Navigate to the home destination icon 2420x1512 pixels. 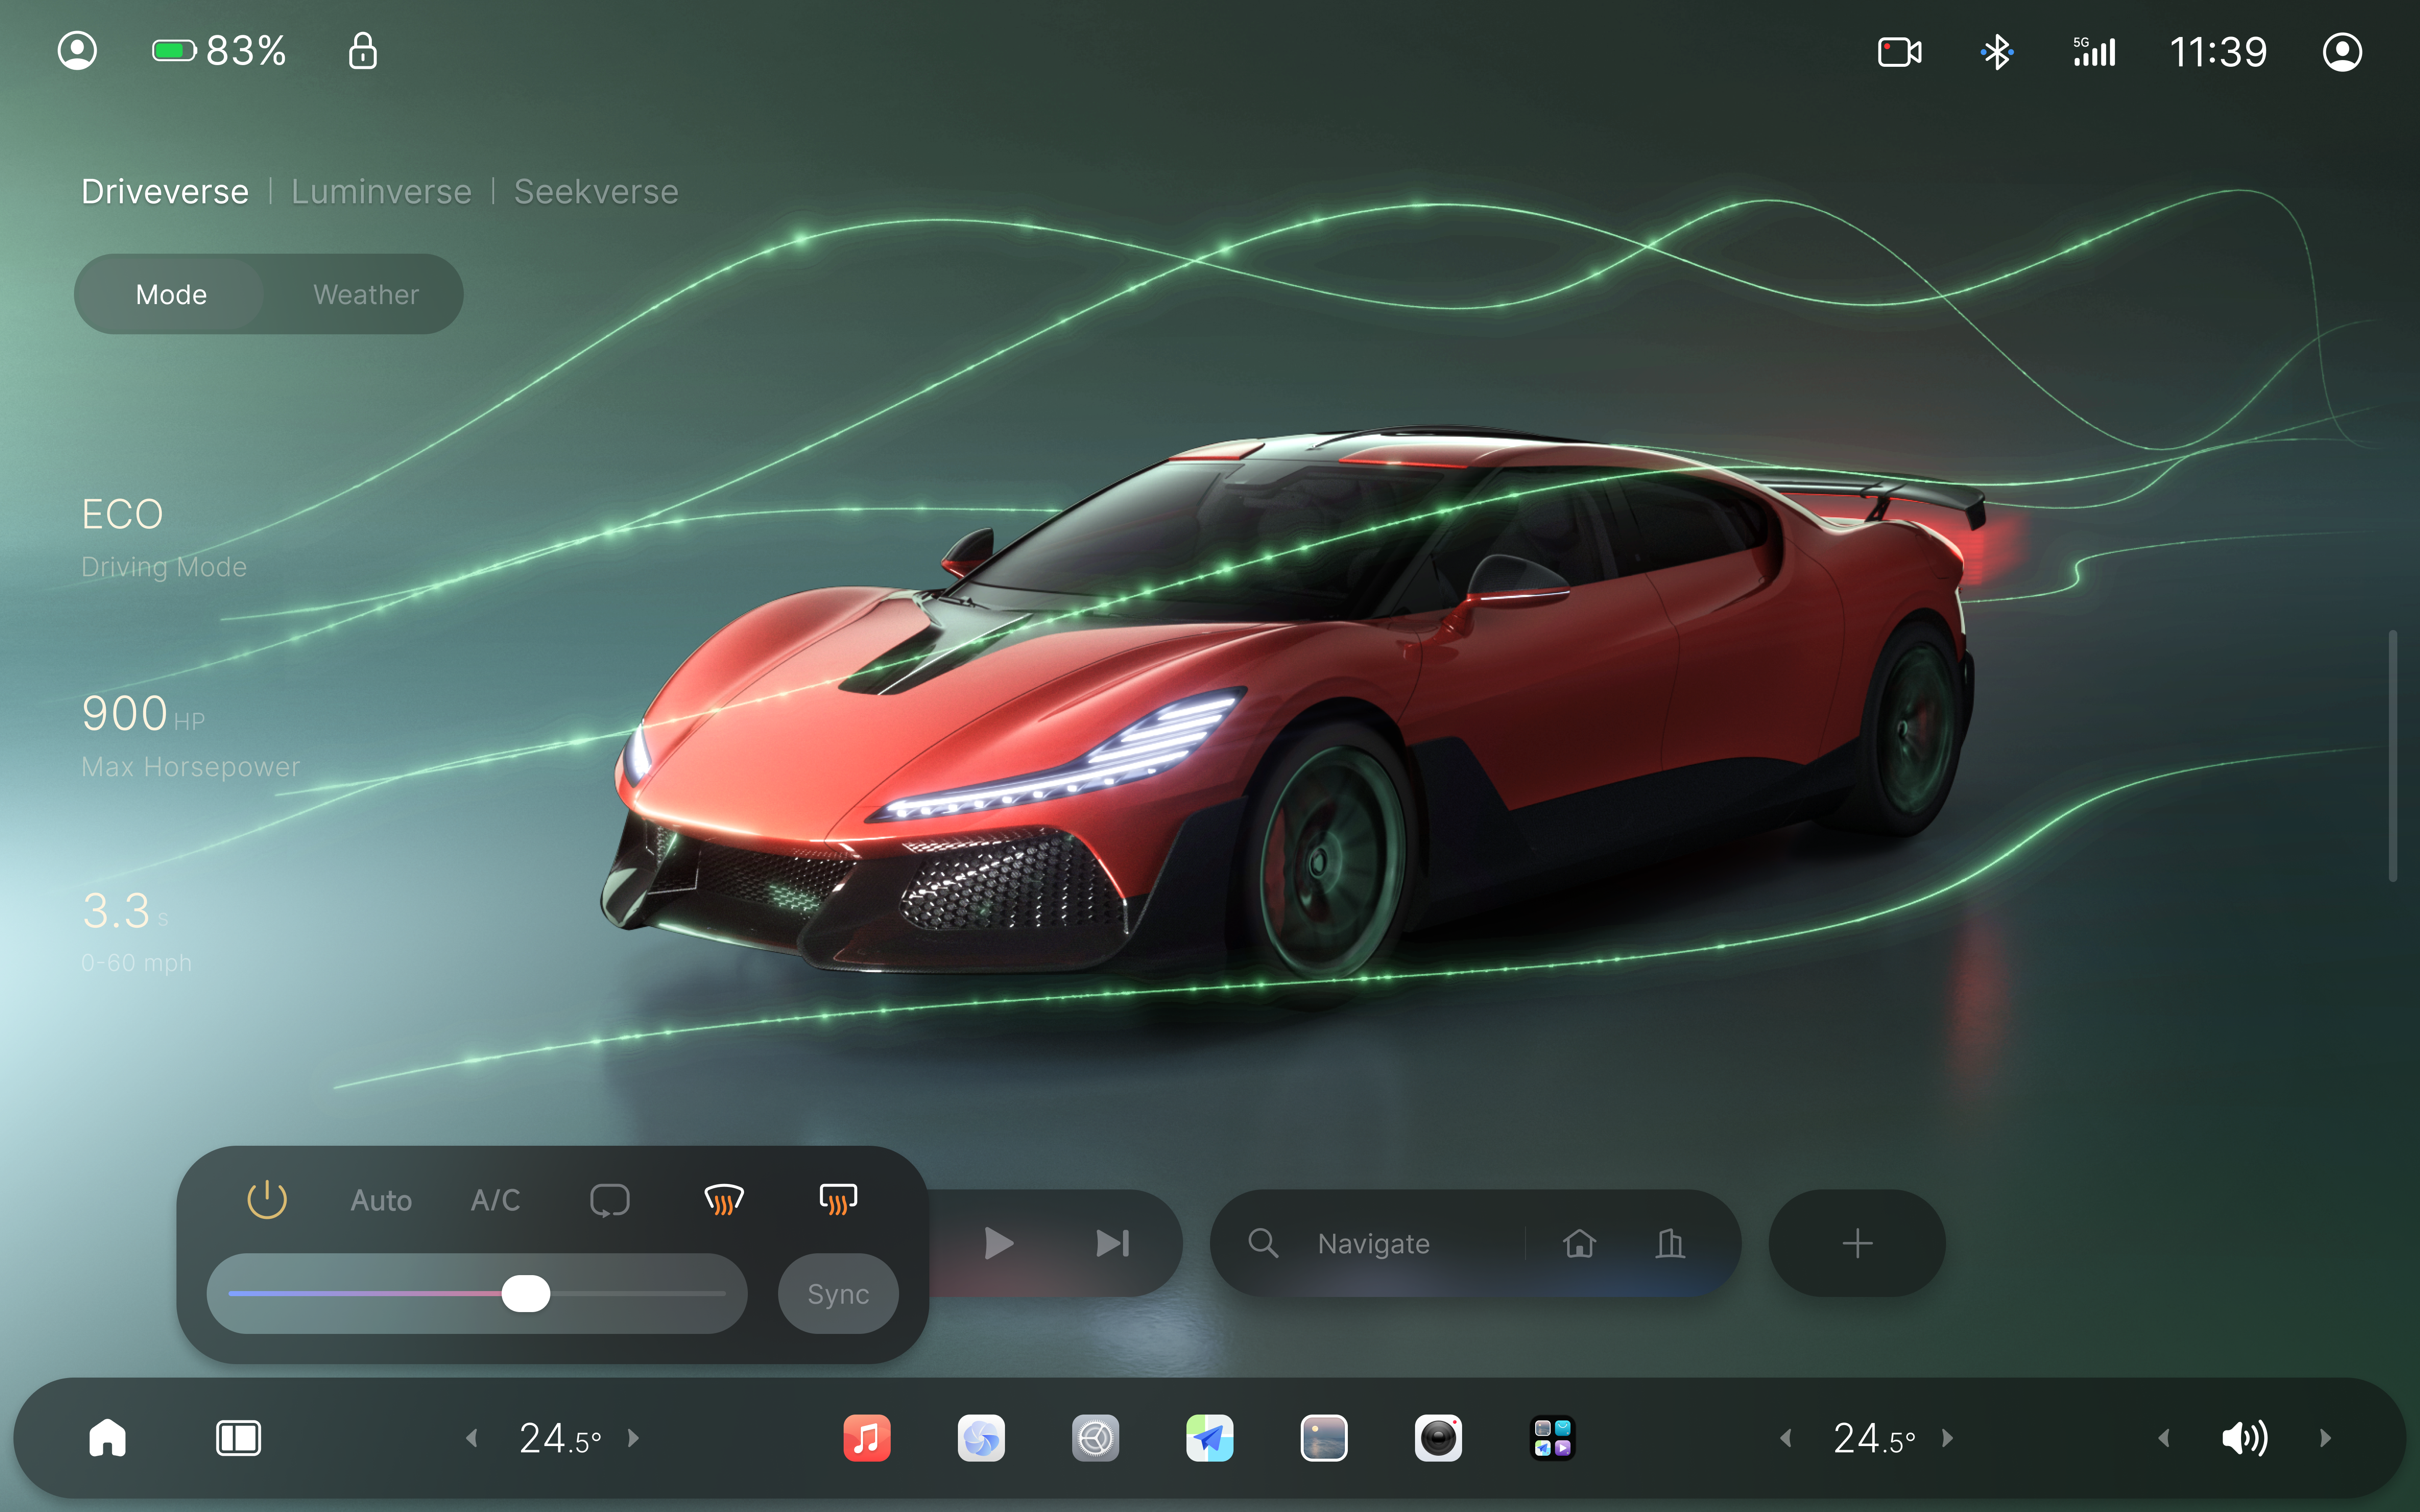pyautogui.click(x=1579, y=1243)
